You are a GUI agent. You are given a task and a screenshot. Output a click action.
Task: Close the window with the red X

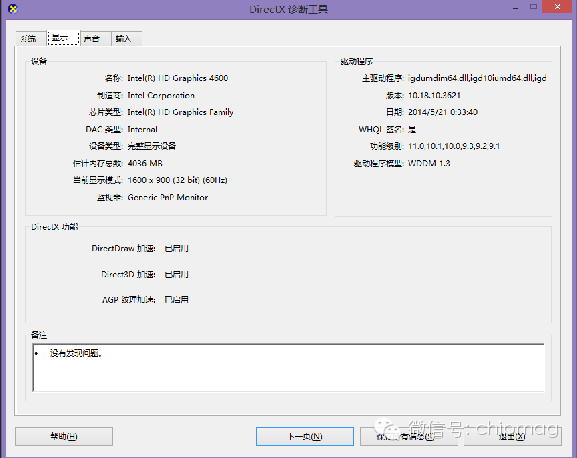557,7
